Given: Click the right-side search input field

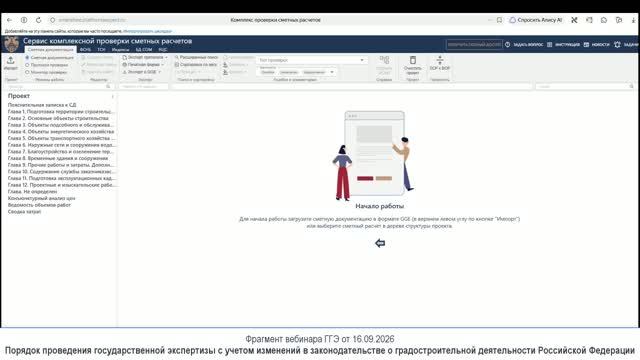Looking at the screenshot, I should pyautogui.click(x=585, y=87).
